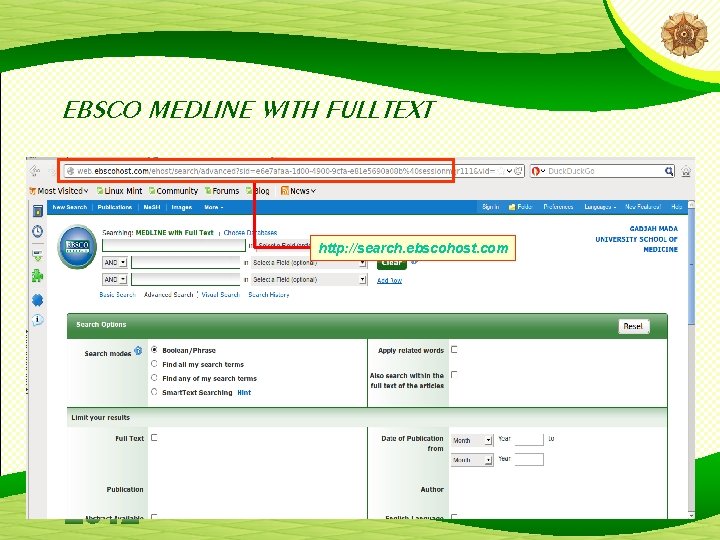Select Find all my search terms

154,364
